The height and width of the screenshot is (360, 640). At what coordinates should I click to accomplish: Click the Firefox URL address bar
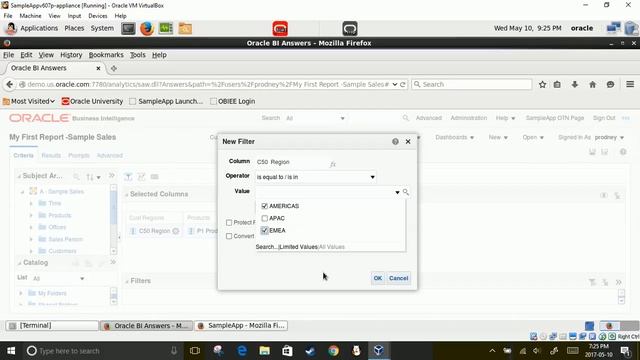208,84
